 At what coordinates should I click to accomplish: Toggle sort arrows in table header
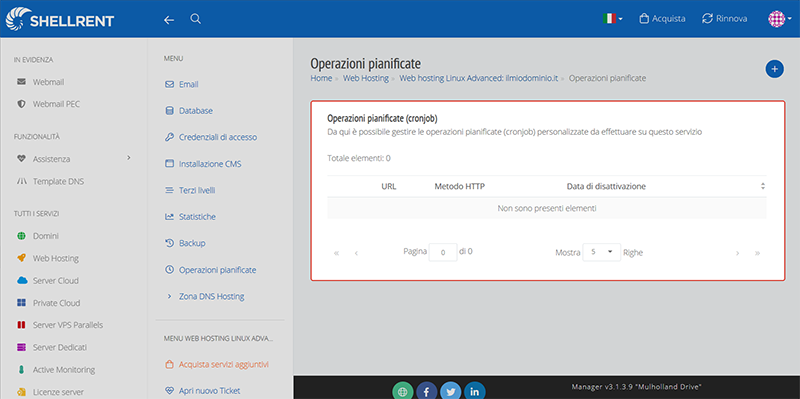pyautogui.click(x=763, y=186)
